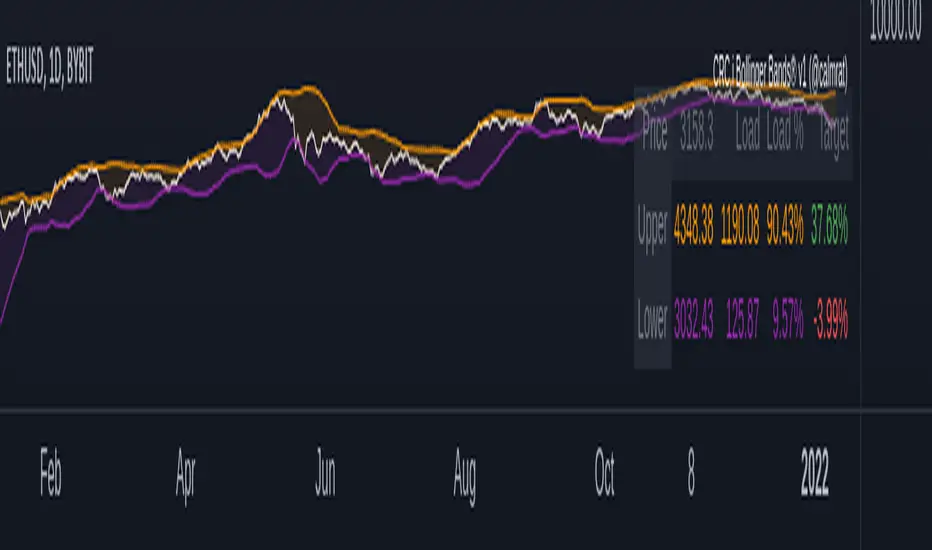932x550 pixels.
Task: Click the orange band peak near June
Action: click(308, 89)
